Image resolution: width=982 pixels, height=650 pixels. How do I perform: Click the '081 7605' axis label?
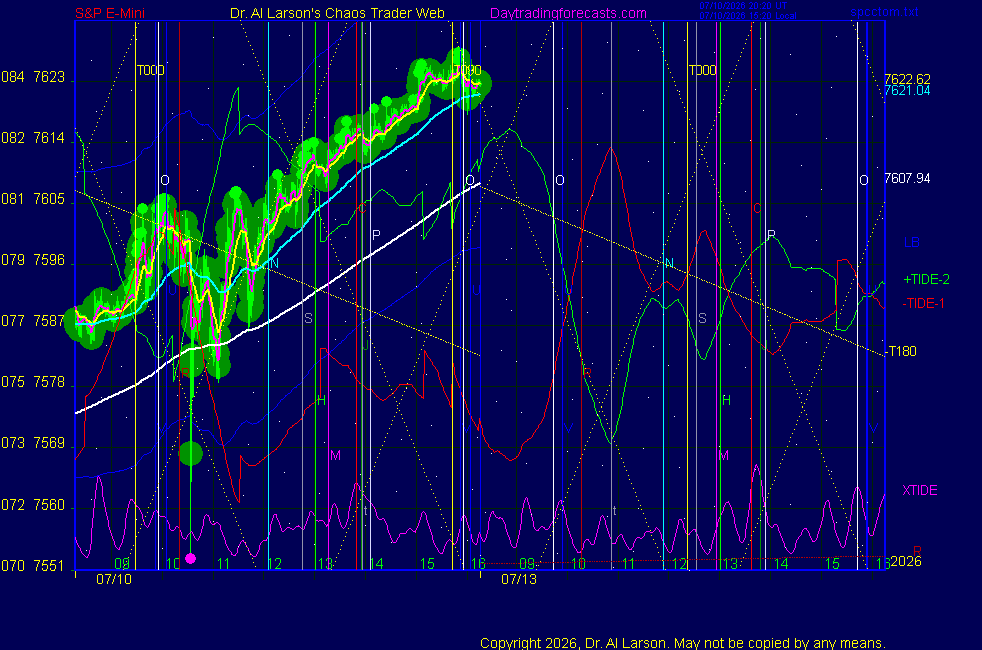(x=33, y=199)
